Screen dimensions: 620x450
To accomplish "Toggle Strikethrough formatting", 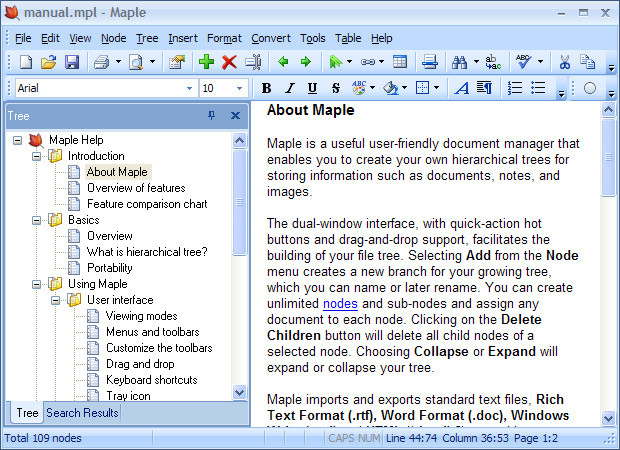I will 336,88.
